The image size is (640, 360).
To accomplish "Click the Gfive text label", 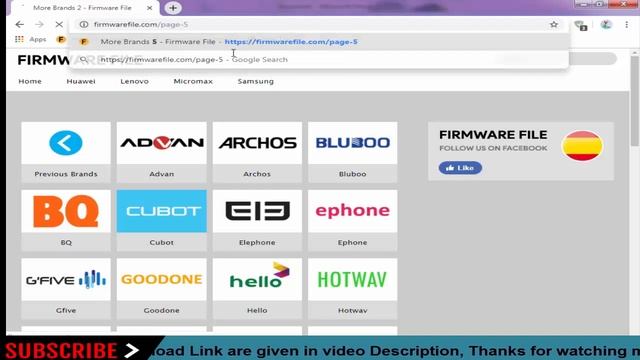I will pos(66,311).
